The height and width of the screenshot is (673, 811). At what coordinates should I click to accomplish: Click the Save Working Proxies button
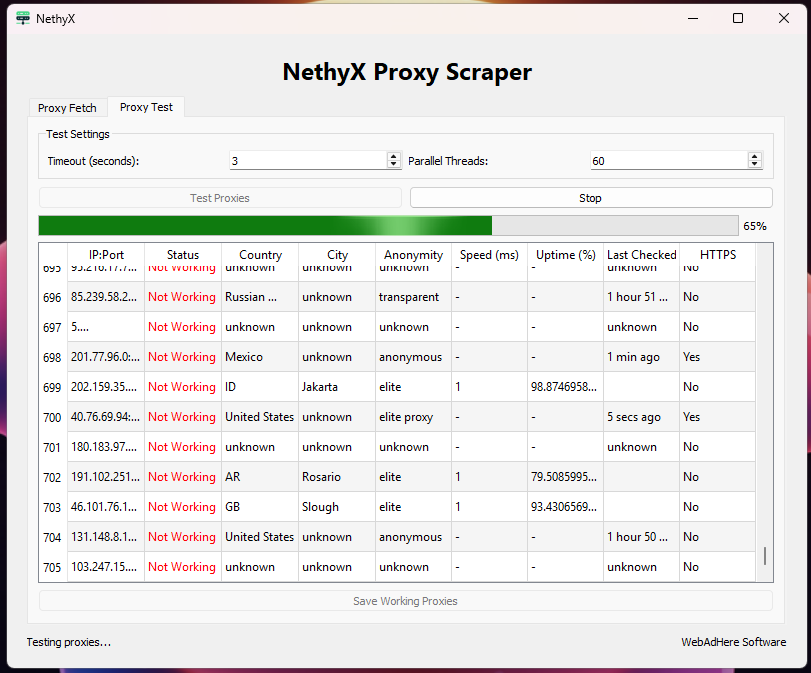[406, 601]
